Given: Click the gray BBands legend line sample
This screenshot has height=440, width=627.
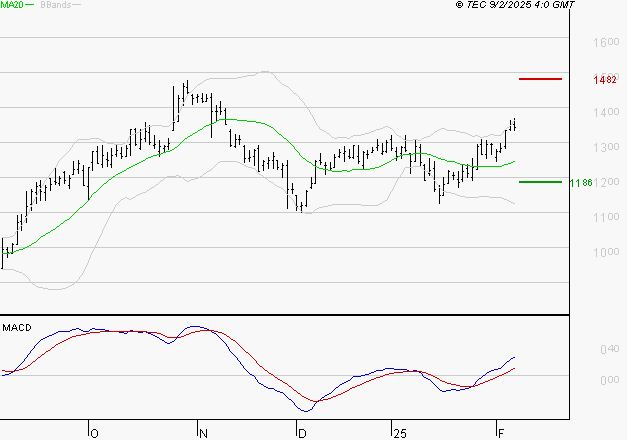Looking at the screenshot, I should click(x=76, y=5).
